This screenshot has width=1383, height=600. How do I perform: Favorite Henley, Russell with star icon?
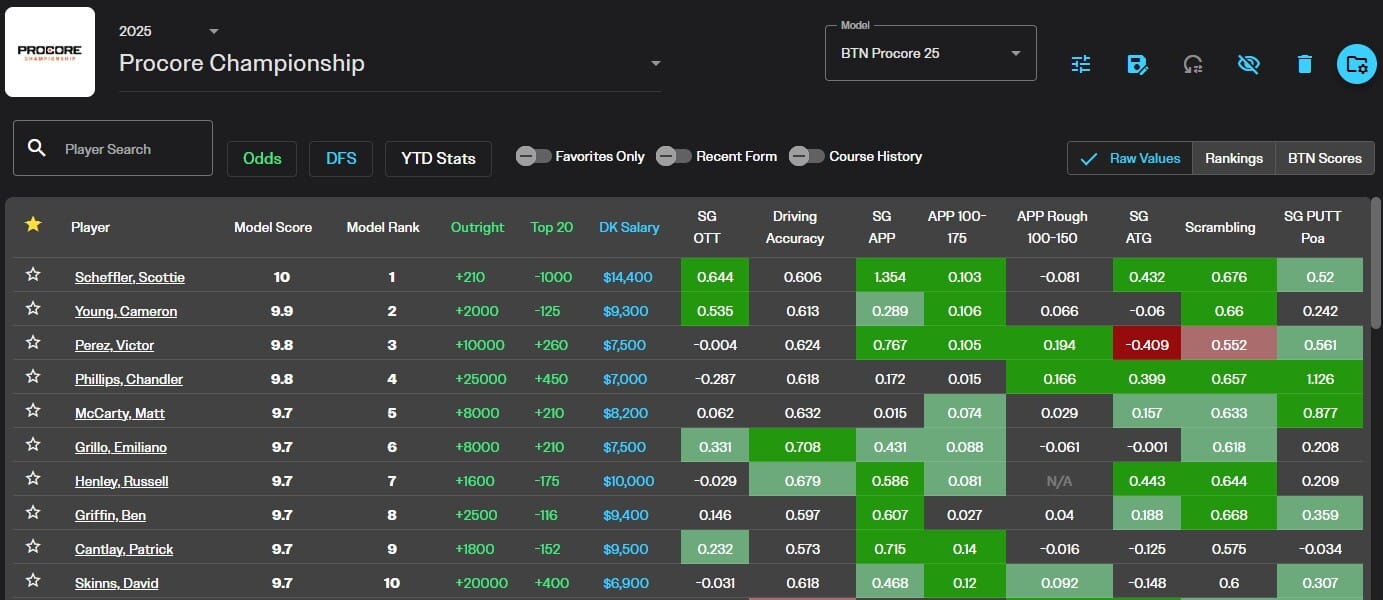tap(33, 478)
